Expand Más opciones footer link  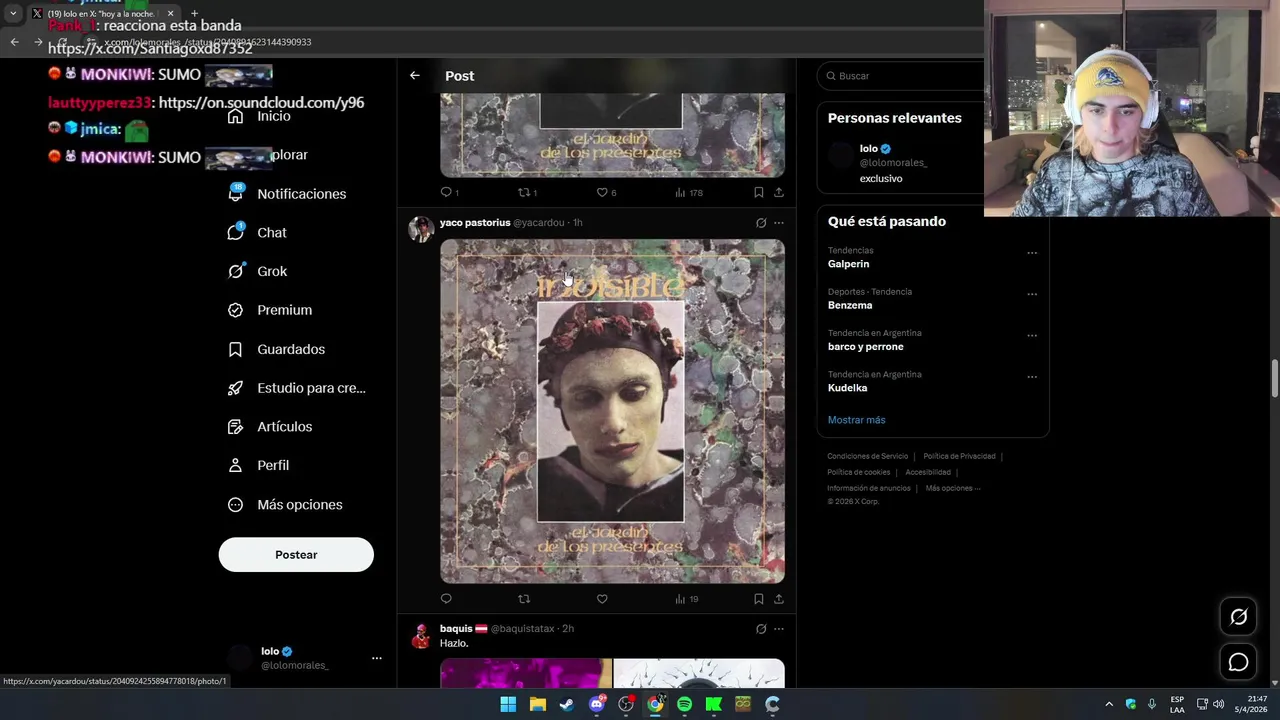(x=953, y=488)
